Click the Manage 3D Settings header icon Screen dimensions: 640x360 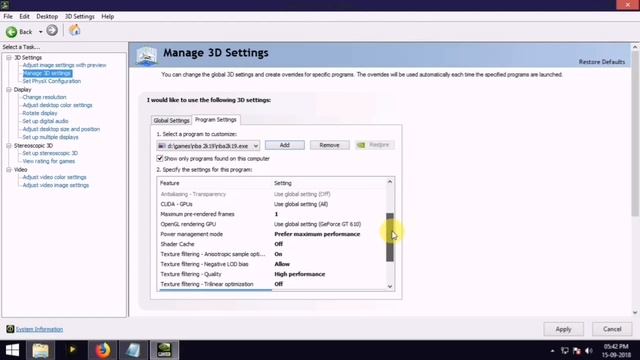[147, 56]
